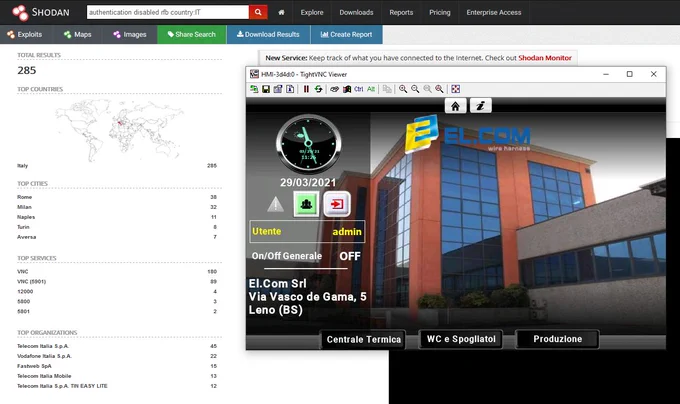
Task: Open Pricing page in Shodan
Action: pyautogui.click(x=440, y=13)
